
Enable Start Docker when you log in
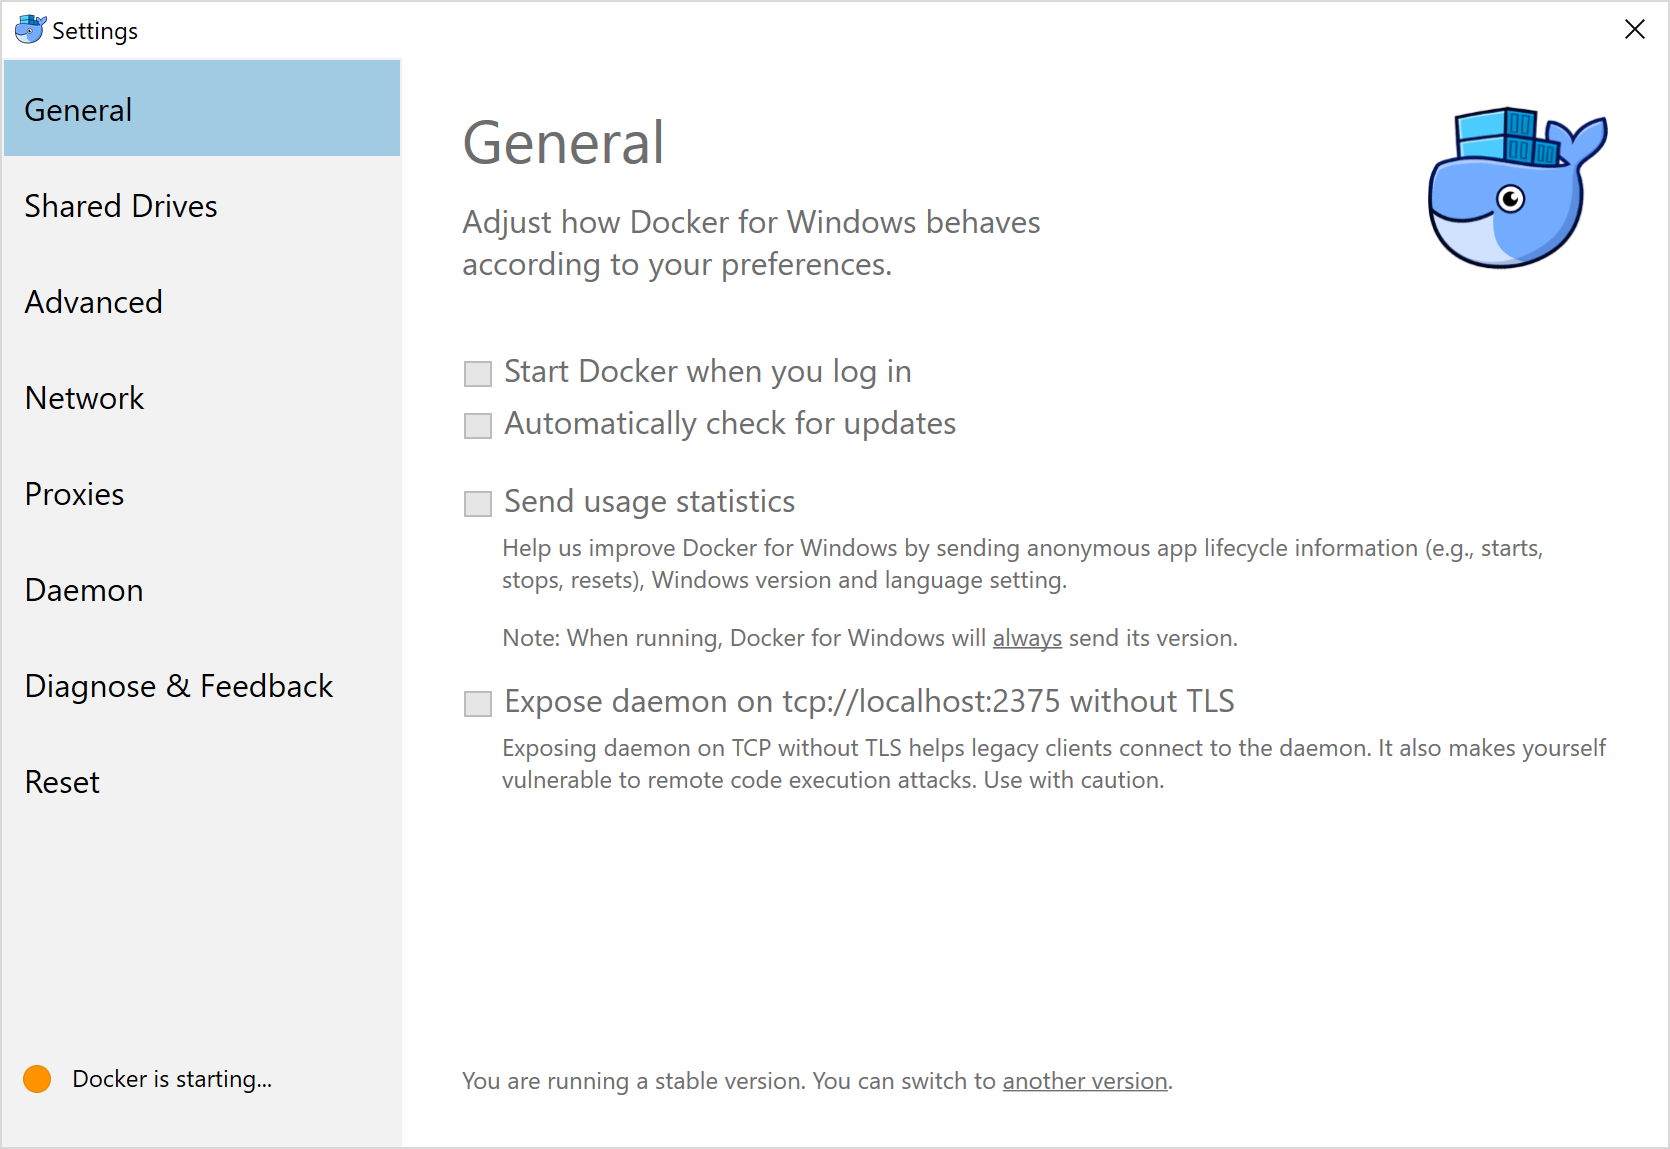(478, 373)
